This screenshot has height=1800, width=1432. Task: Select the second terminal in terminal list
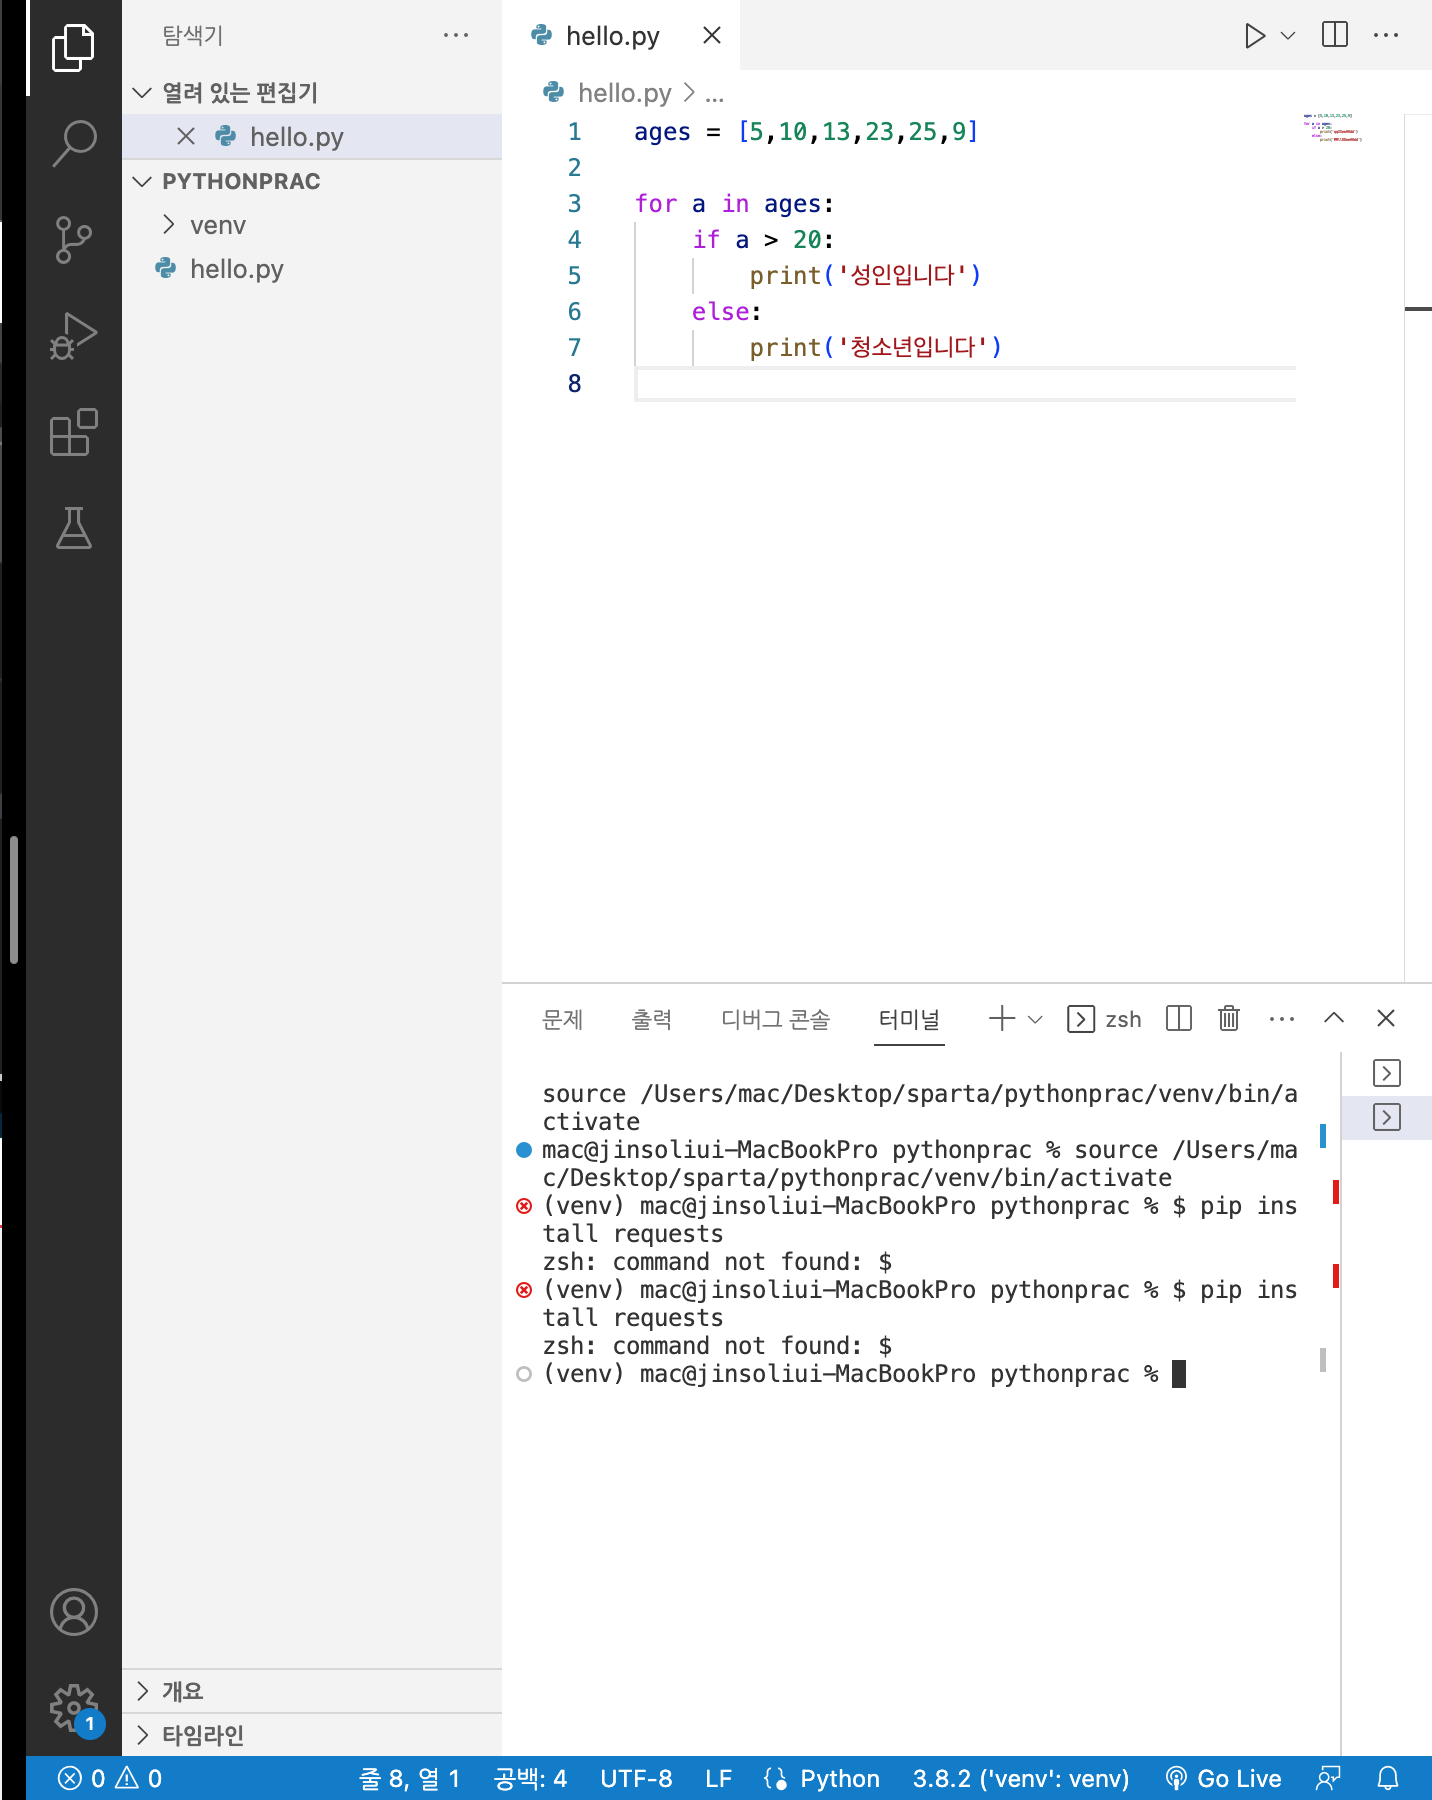(x=1387, y=1117)
